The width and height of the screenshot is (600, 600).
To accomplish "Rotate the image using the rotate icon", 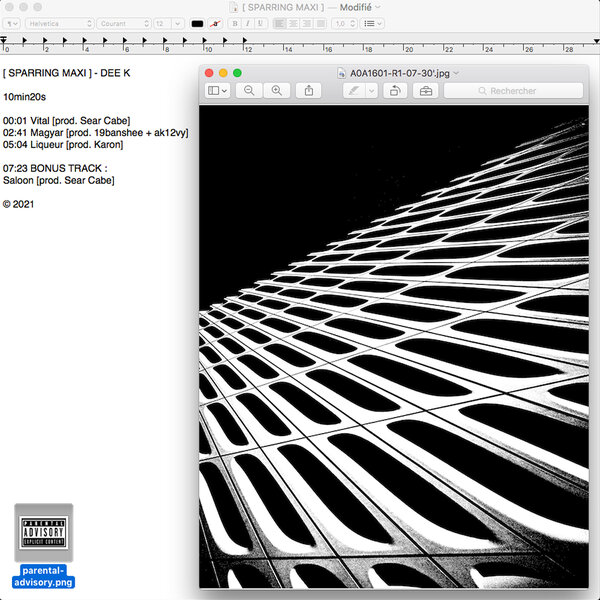I will [x=395, y=91].
